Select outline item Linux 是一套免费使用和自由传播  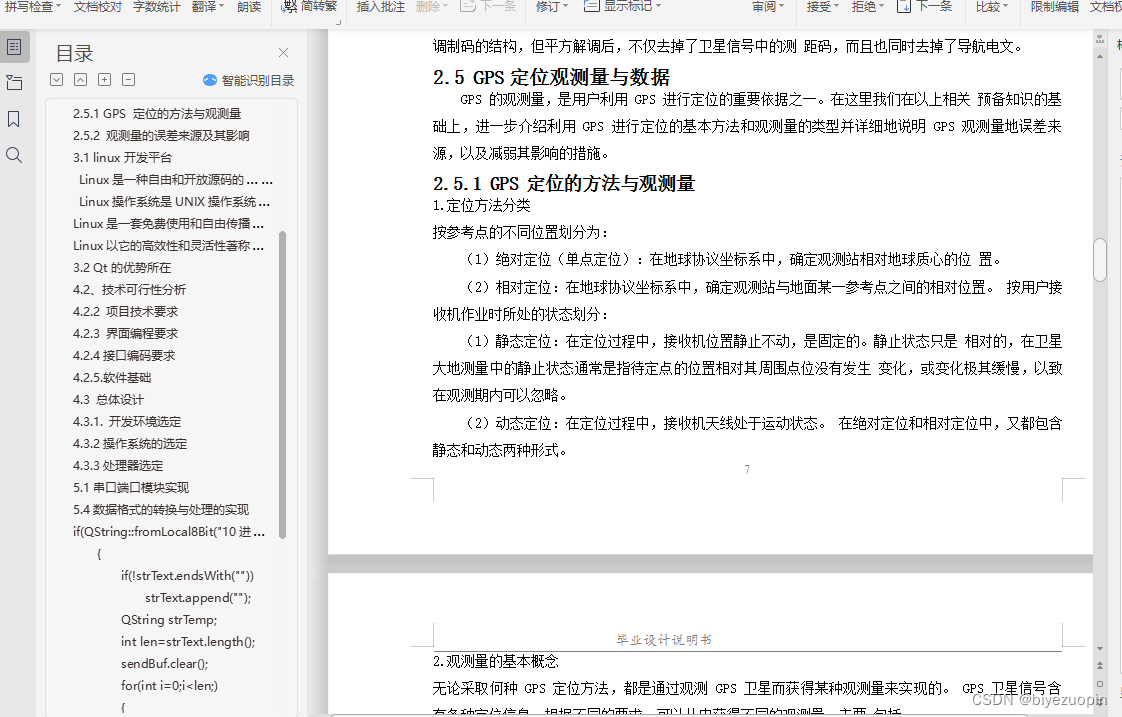click(168, 224)
